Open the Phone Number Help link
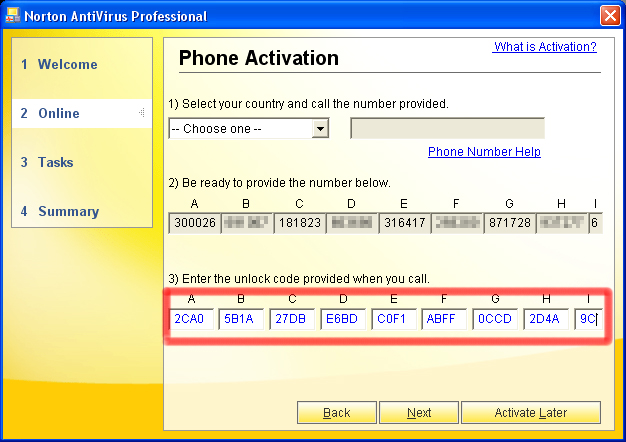The height and width of the screenshot is (442, 626). click(484, 152)
